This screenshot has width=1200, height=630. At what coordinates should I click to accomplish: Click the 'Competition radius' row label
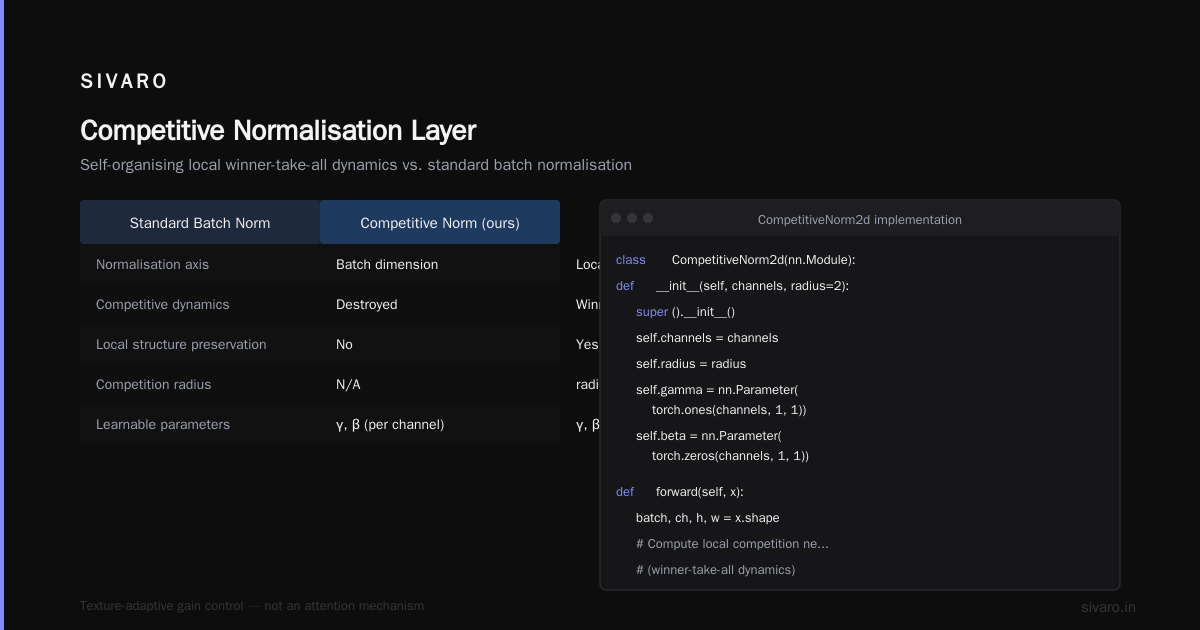154,385
